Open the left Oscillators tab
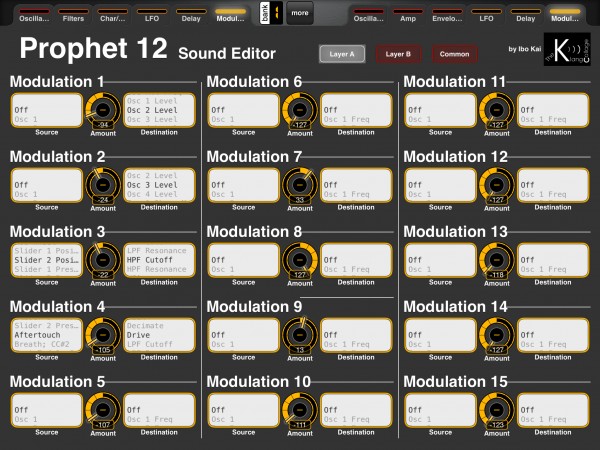The width and height of the screenshot is (600, 450). [x=34, y=15]
